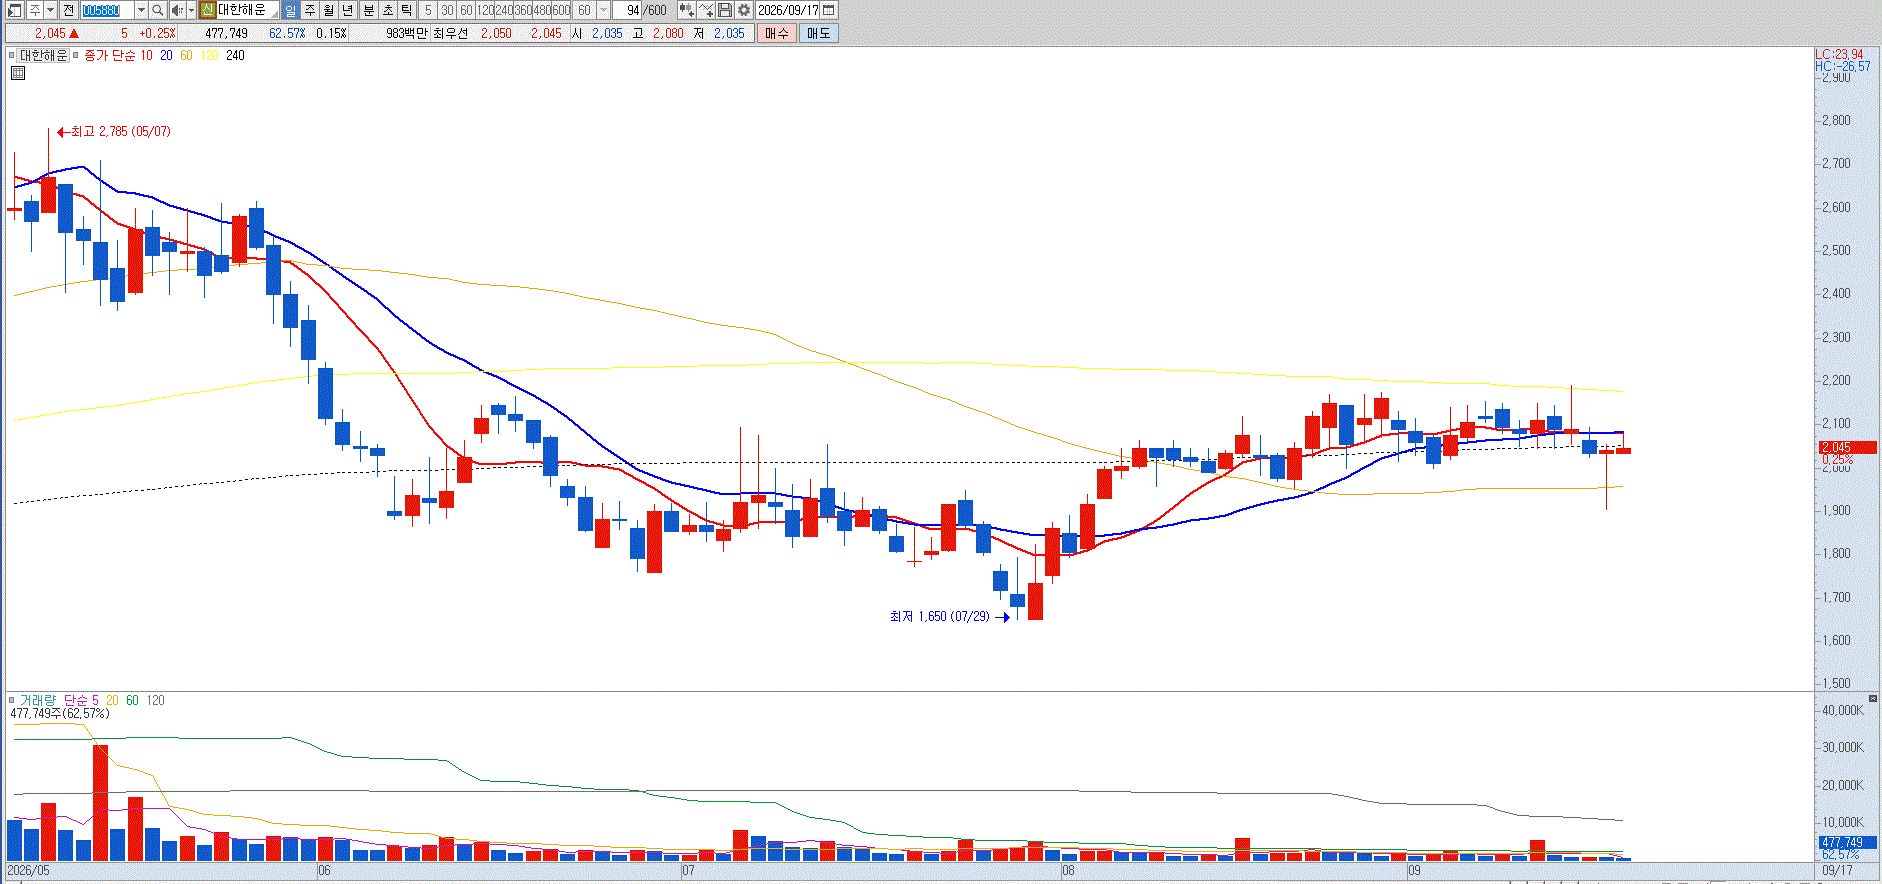Image resolution: width=1882 pixels, height=884 pixels.
Task: Switch to the 분 minute period
Action: [368, 10]
